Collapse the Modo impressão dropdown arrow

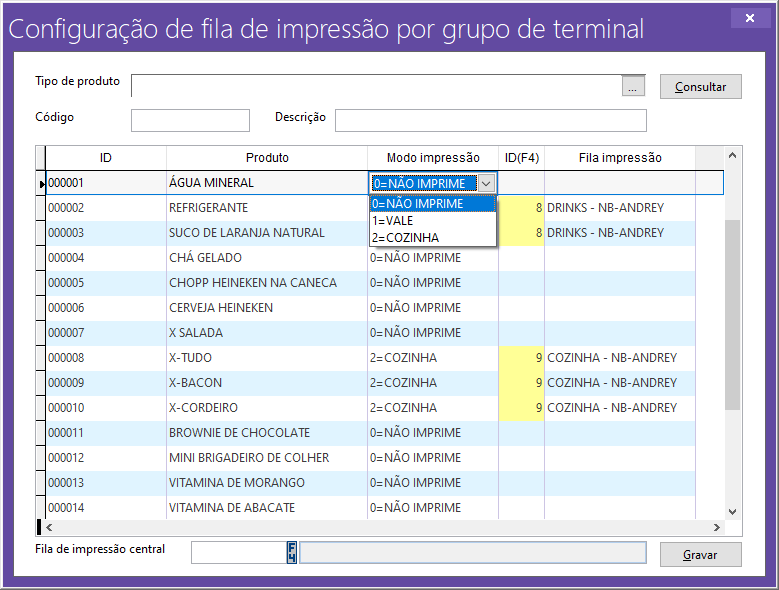pos(486,183)
